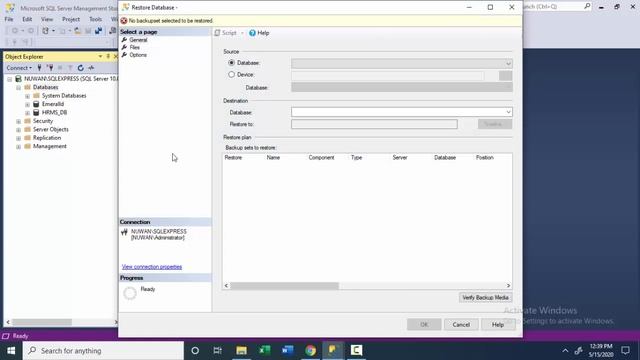The height and width of the screenshot is (360, 640).
Task: Open the Source Database dropdown
Action: coord(508,63)
